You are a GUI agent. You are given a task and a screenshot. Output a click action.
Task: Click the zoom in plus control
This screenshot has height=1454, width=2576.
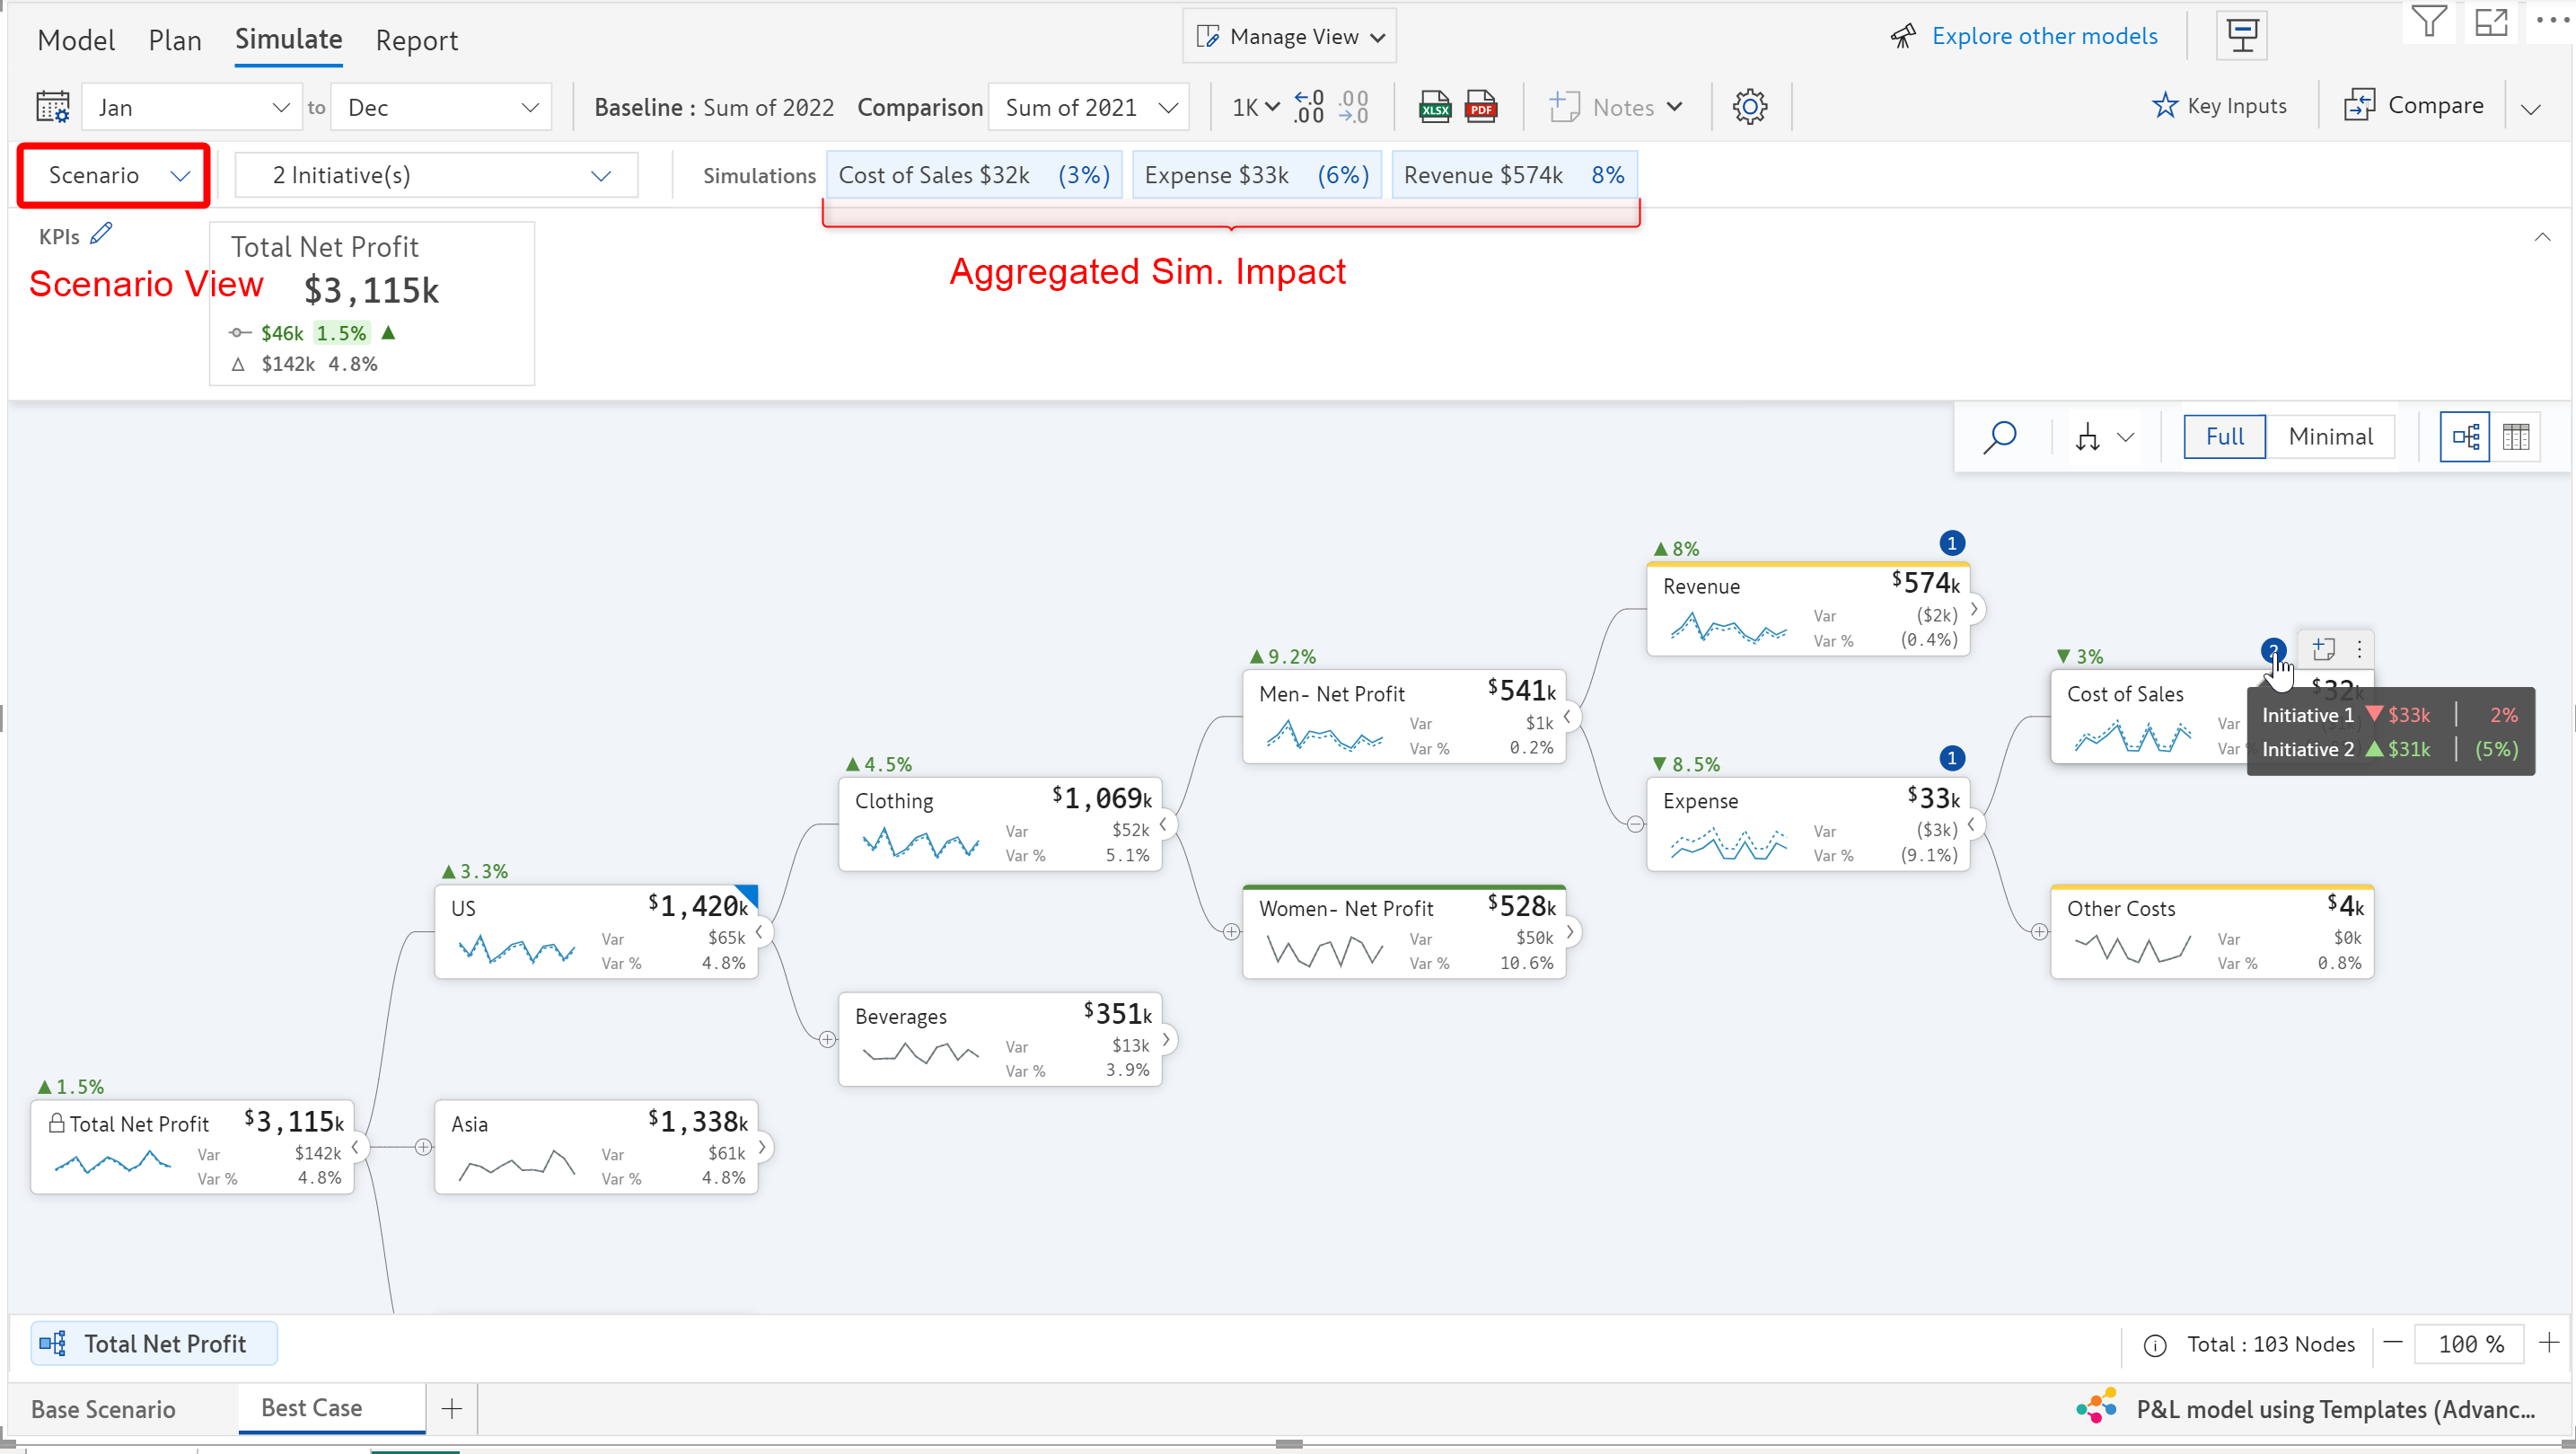(2549, 1343)
